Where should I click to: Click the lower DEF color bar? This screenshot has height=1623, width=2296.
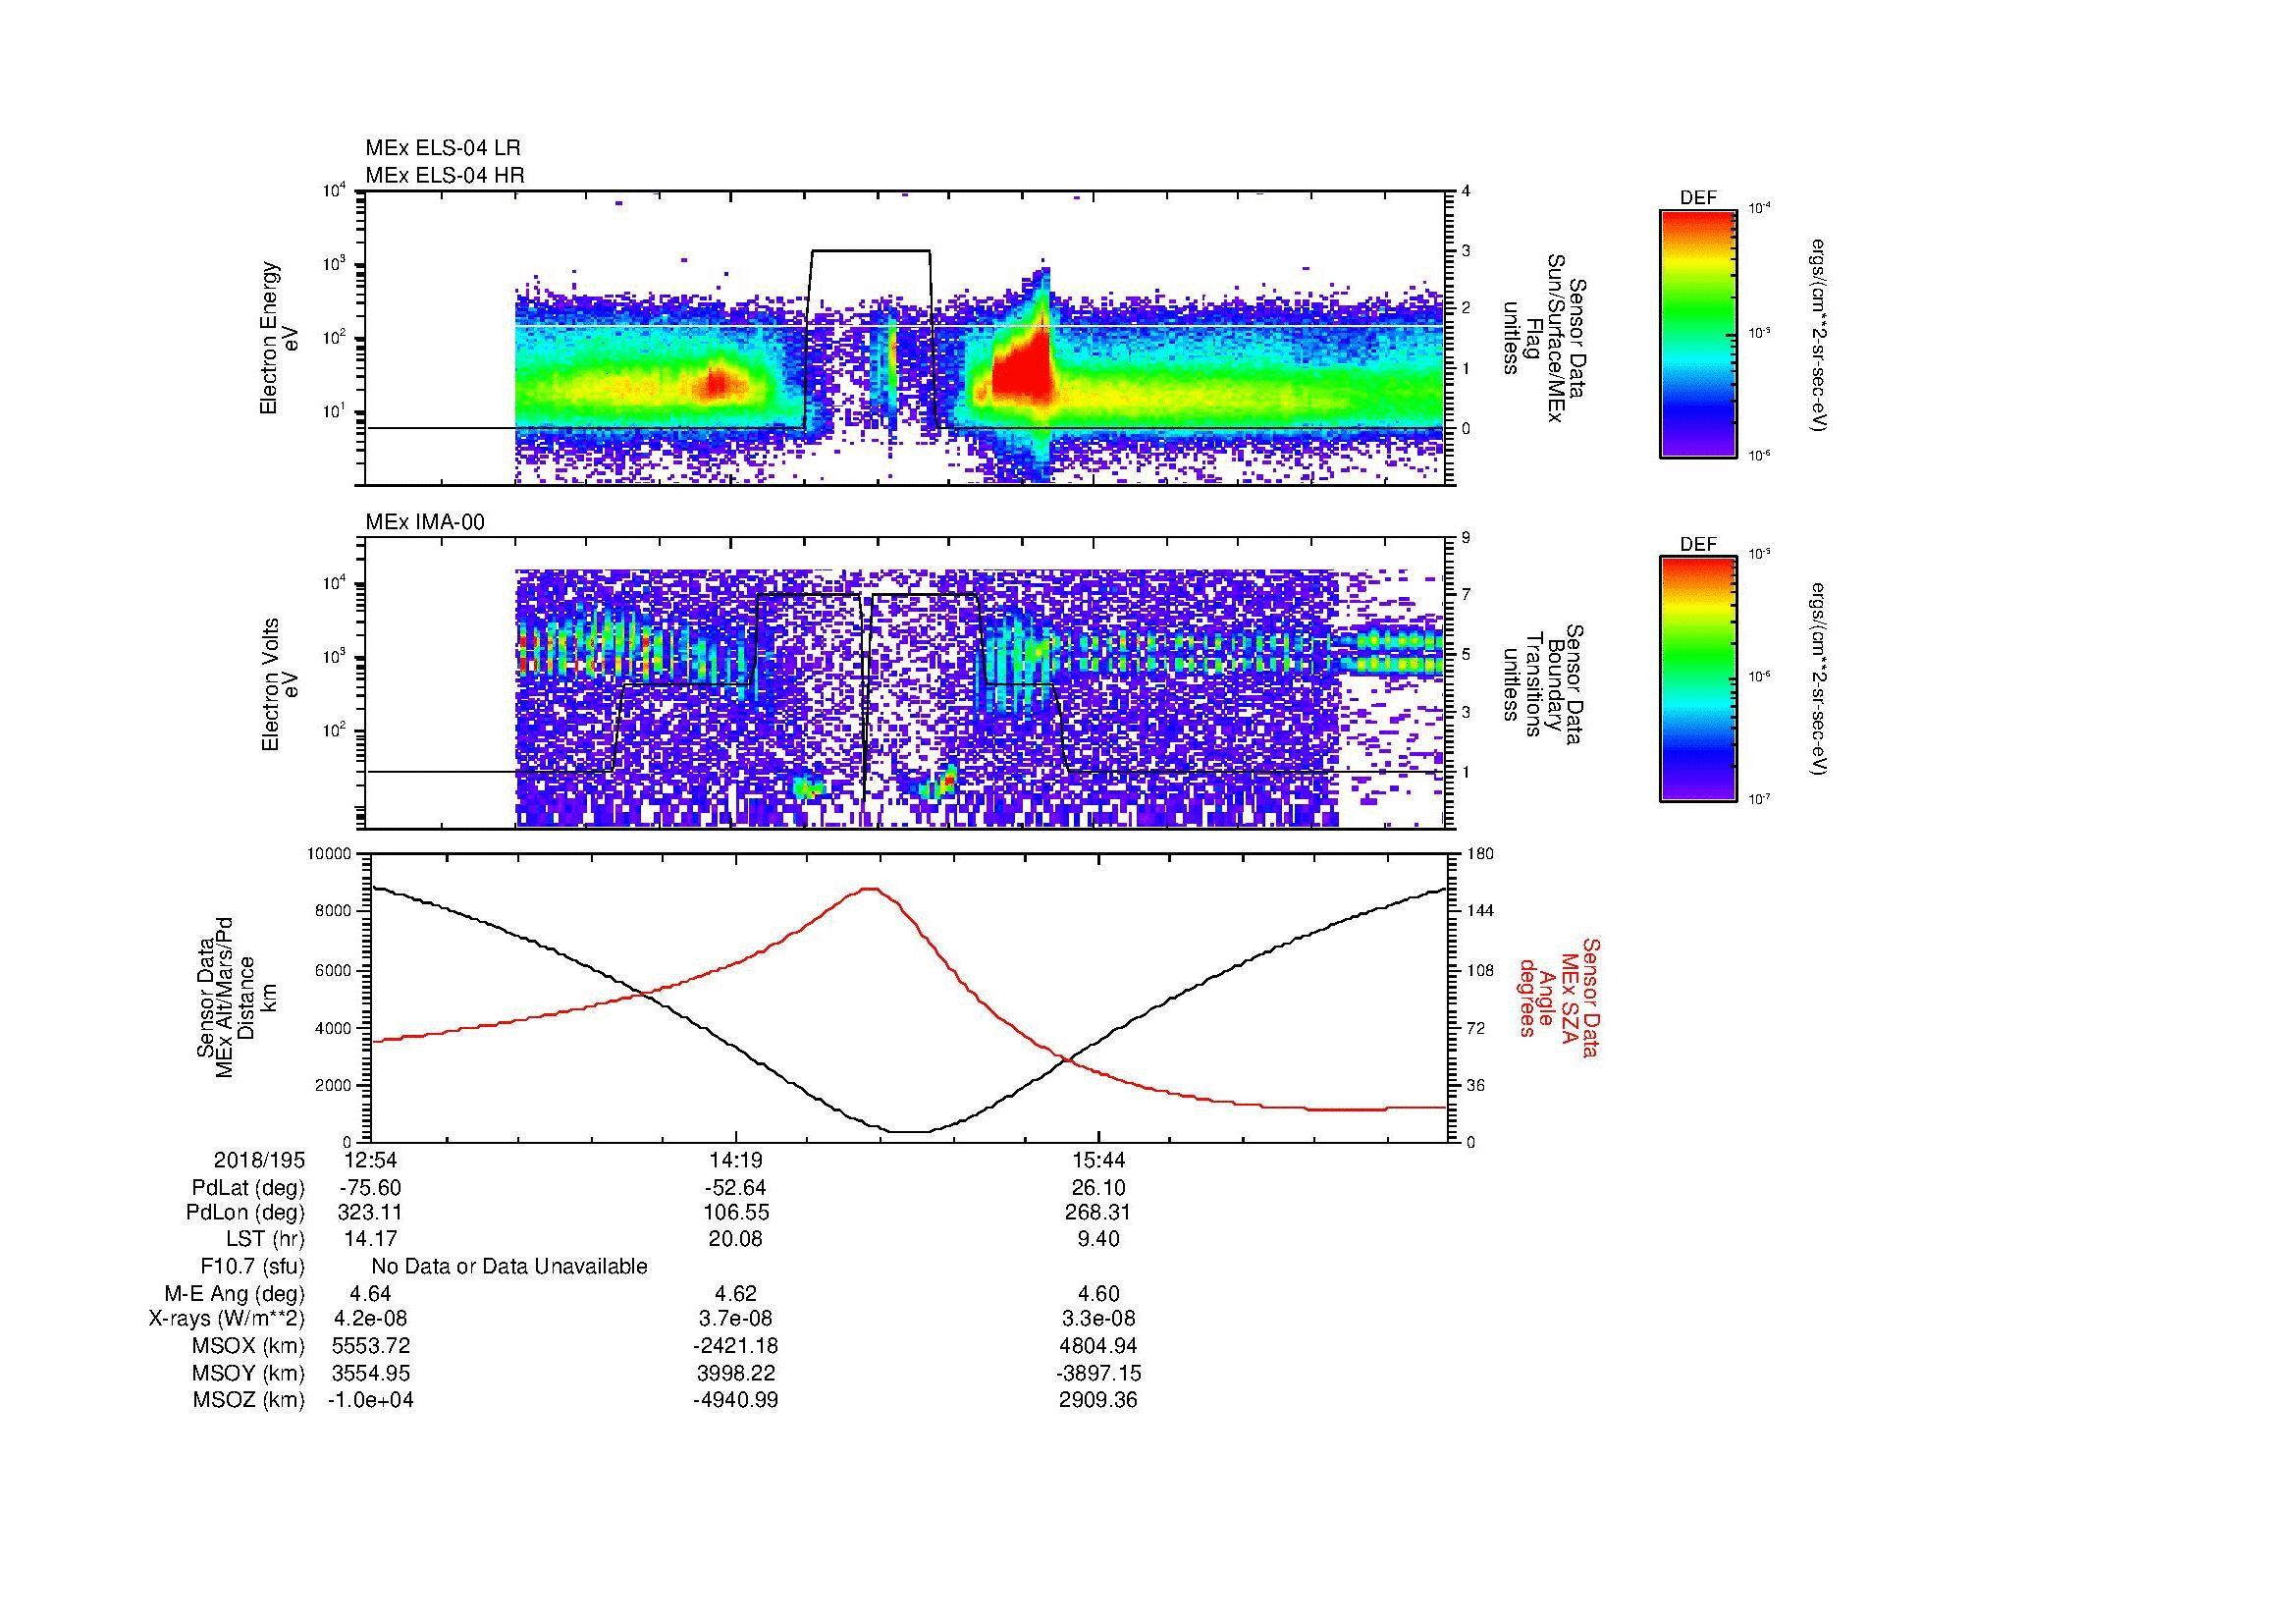(1698, 679)
